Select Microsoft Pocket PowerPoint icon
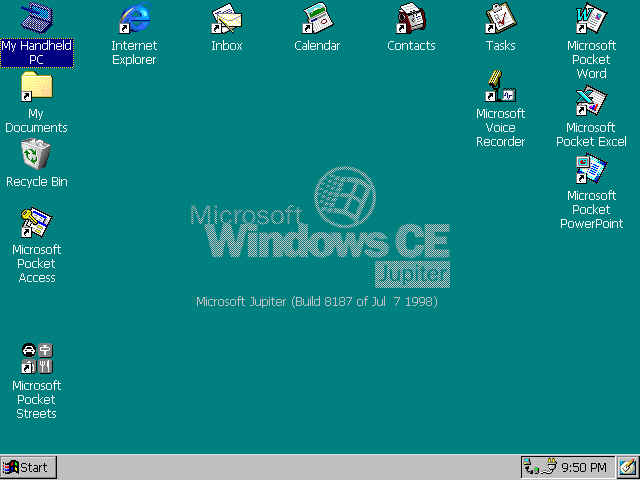The image size is (640, 480). pyautogui.click(x=591, y=168)
